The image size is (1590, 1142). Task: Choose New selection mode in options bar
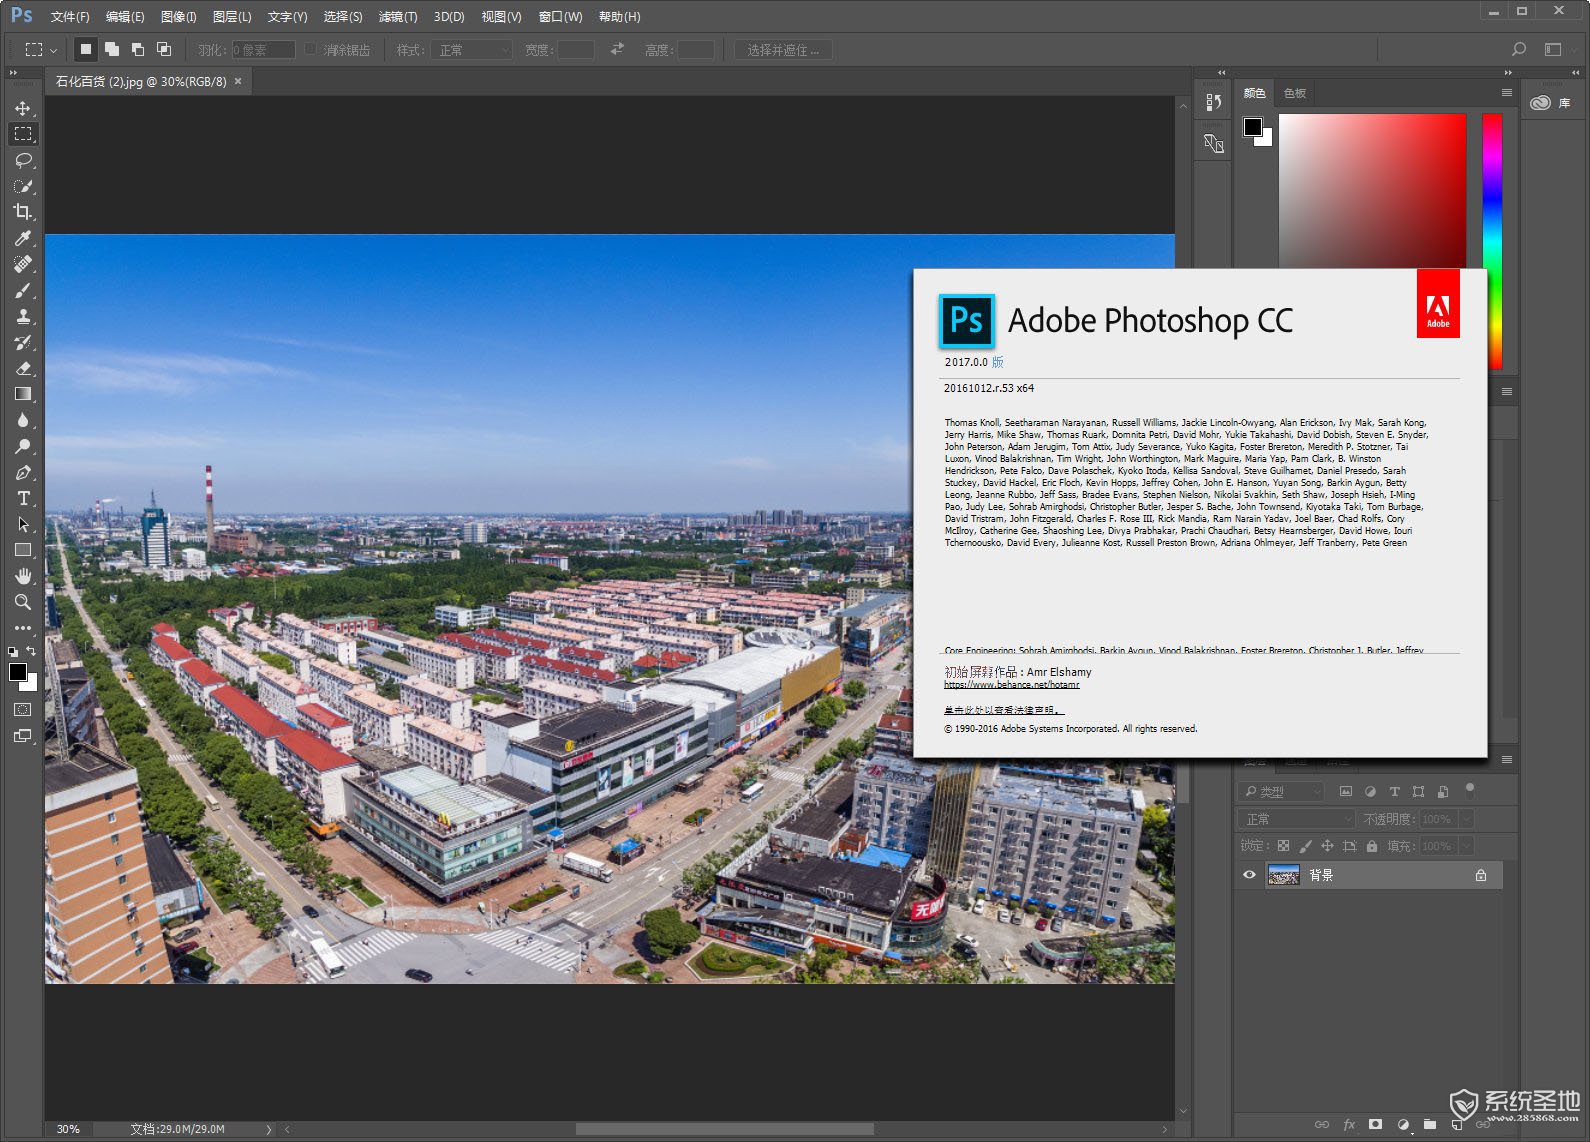86,49
